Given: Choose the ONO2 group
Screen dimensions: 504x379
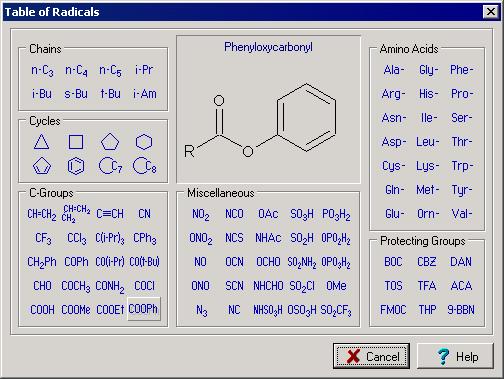Looking at the screenshot, I should click(201, 238).
